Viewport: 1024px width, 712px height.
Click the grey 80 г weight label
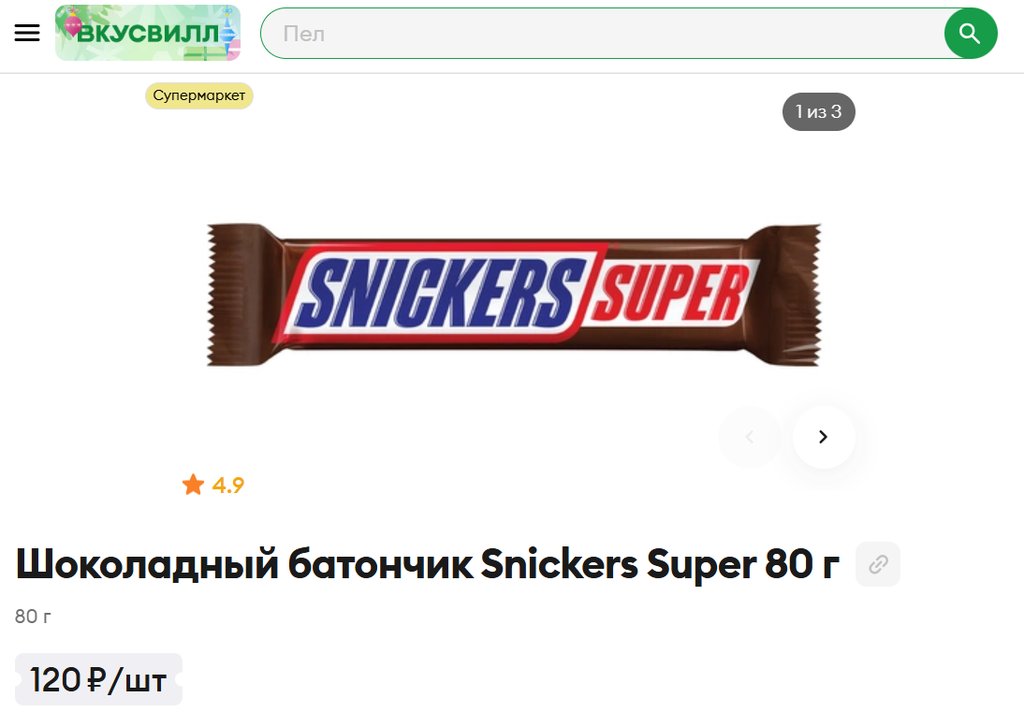[33, 616]
